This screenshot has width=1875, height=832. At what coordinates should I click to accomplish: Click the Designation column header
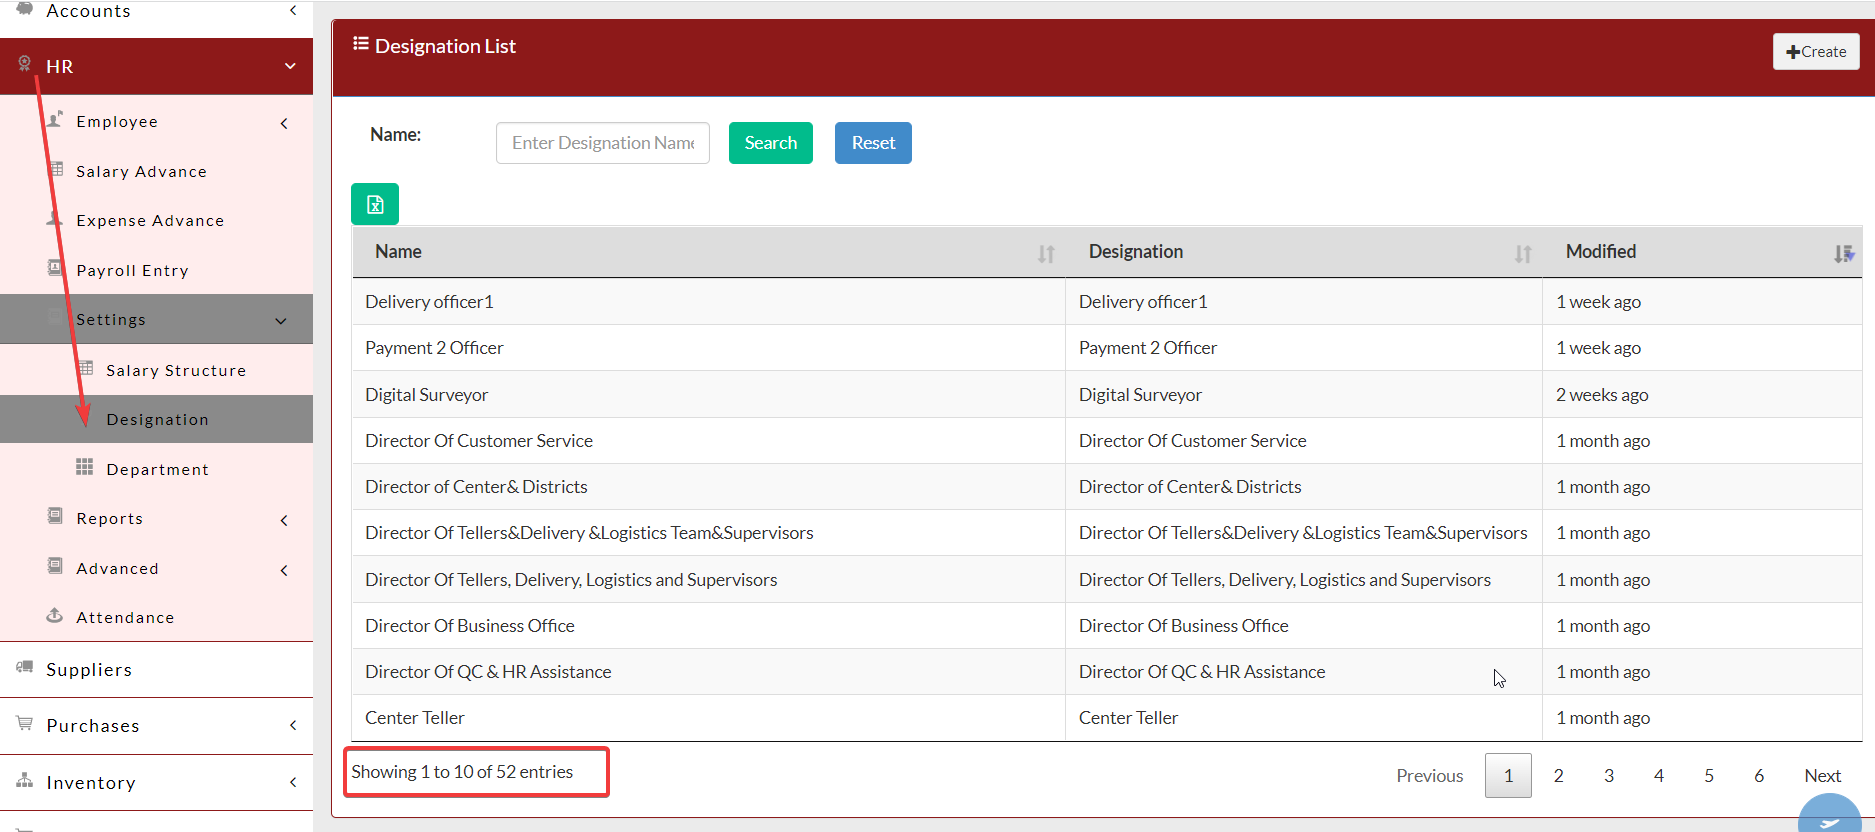point(1304,252)
